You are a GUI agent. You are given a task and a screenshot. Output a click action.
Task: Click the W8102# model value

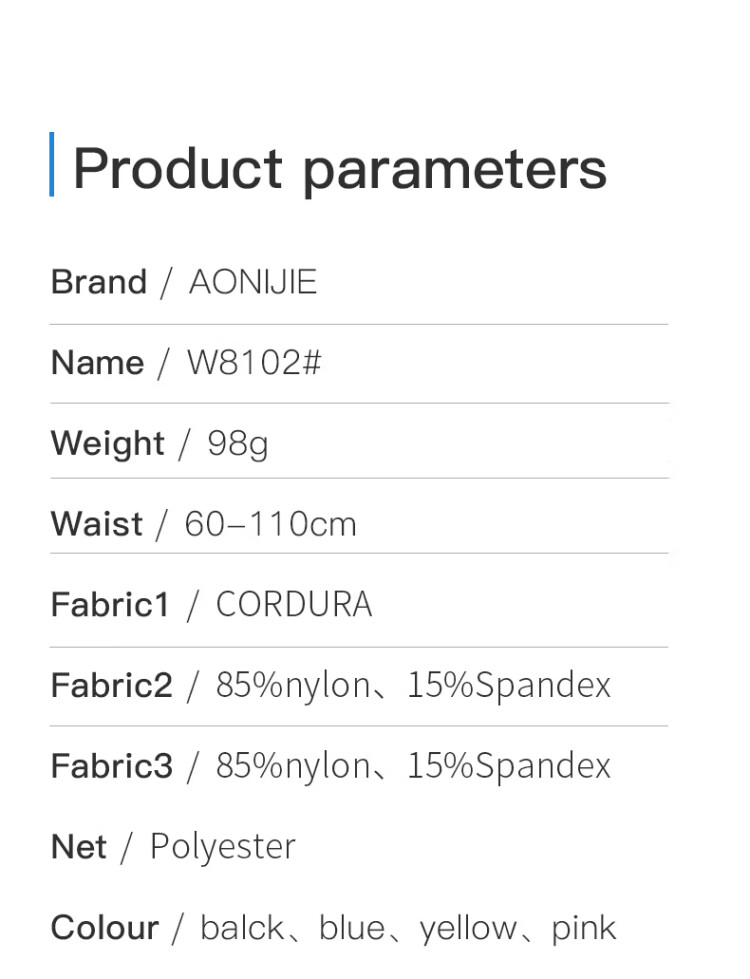[x=254, y=363]
